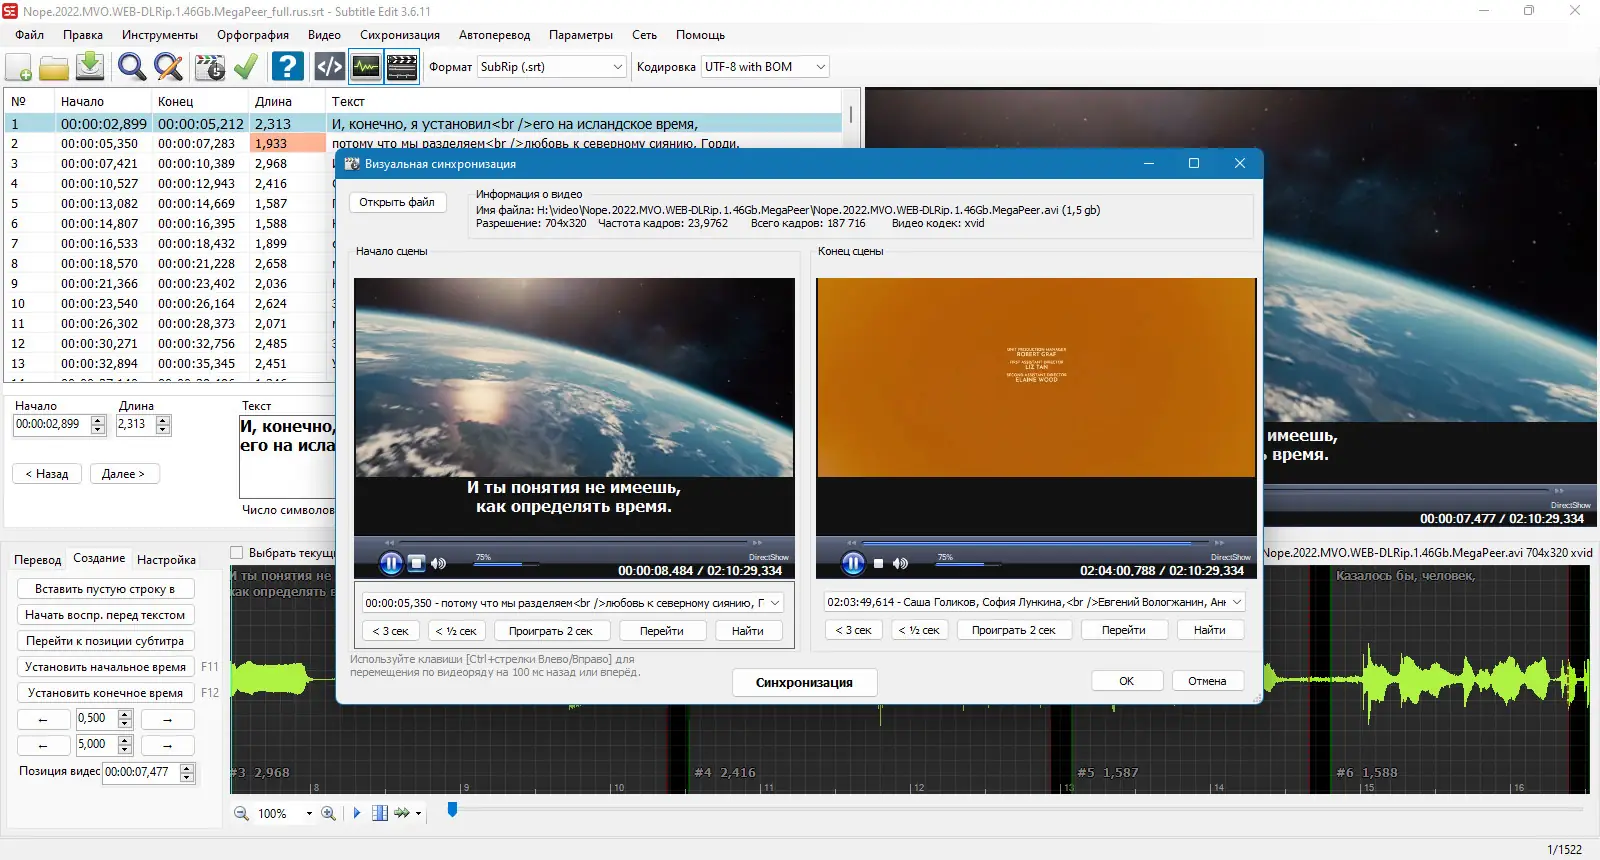1600x860 pixels.
Task: Pause the start scene video player
Action: coord(391,564)
